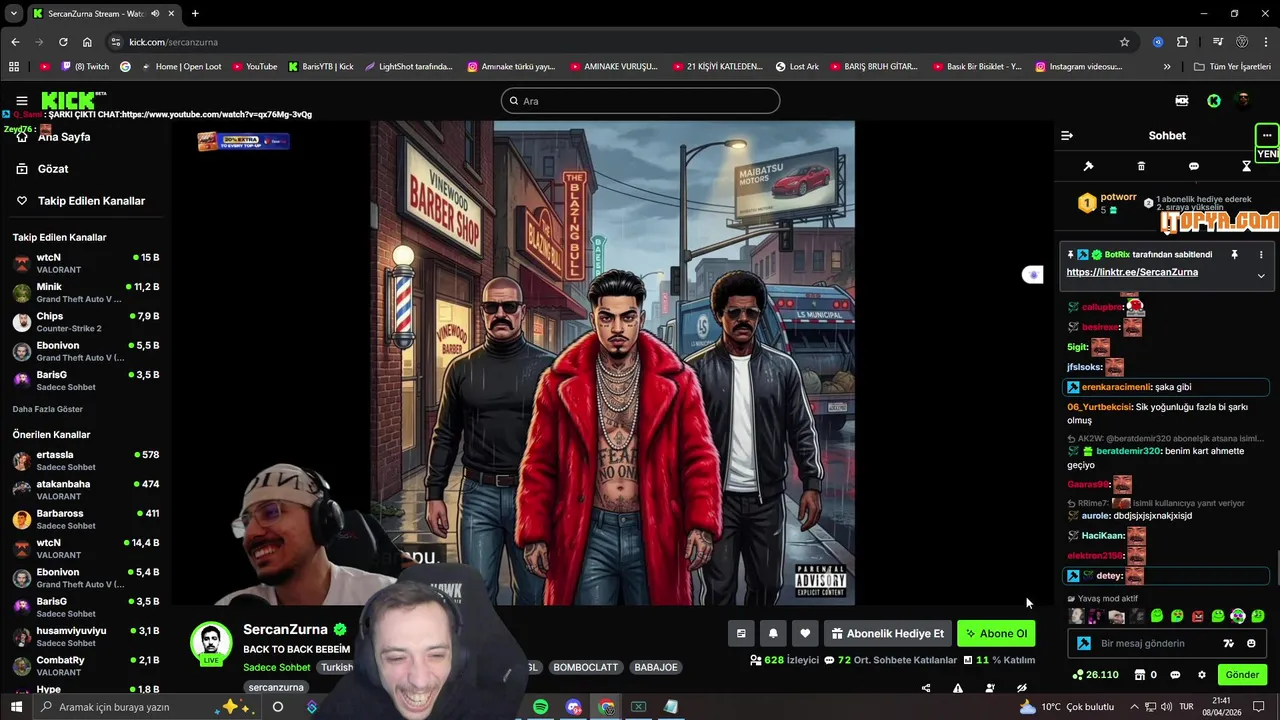Click Abonelik Hediye Et button

tap(887, 633)
